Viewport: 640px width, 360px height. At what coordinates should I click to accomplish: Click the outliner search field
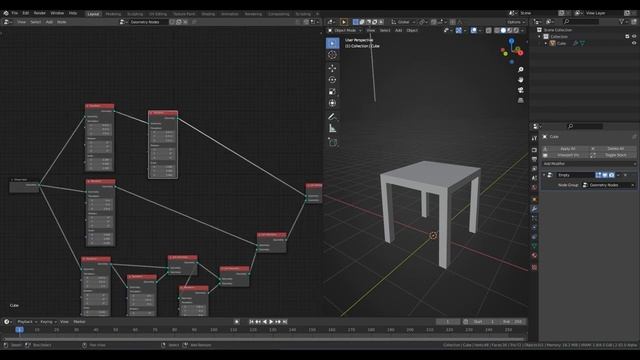(582, 22)
